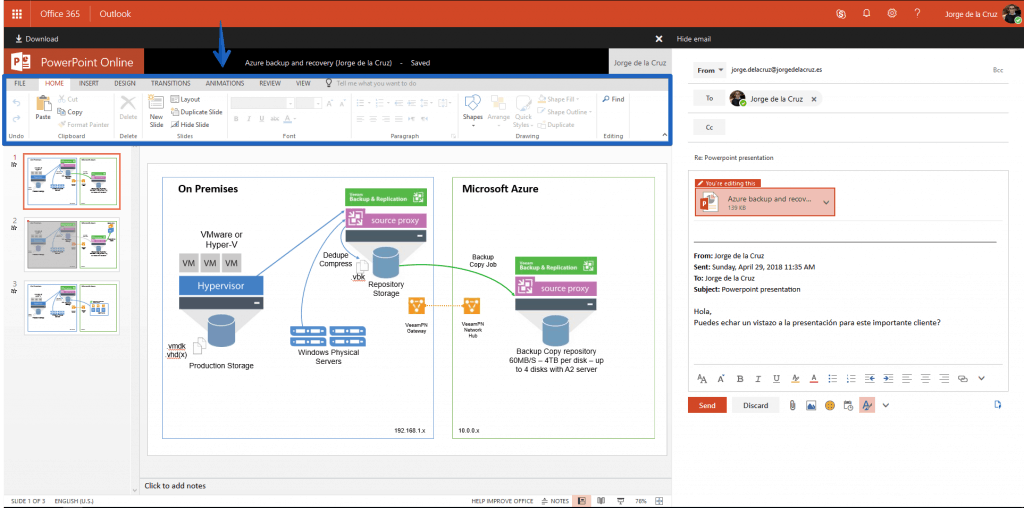The height and width of the screenshot is (508, 1024).
Task: Click Find in the Editing group
Action: 613,99
